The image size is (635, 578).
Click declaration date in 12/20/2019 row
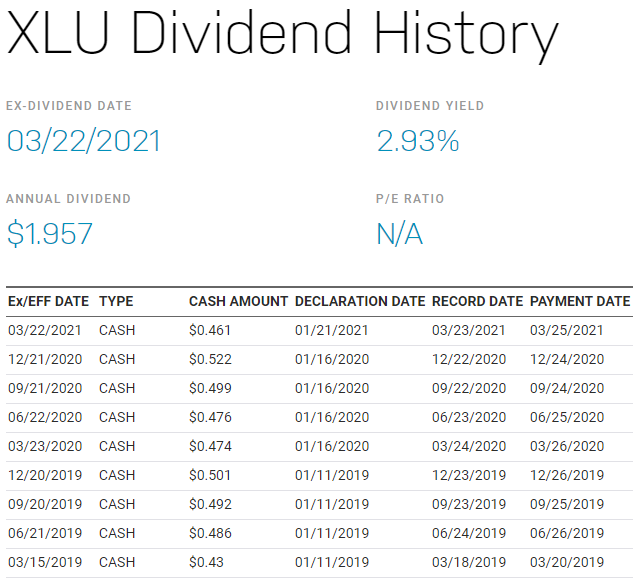tap(332, 475)
